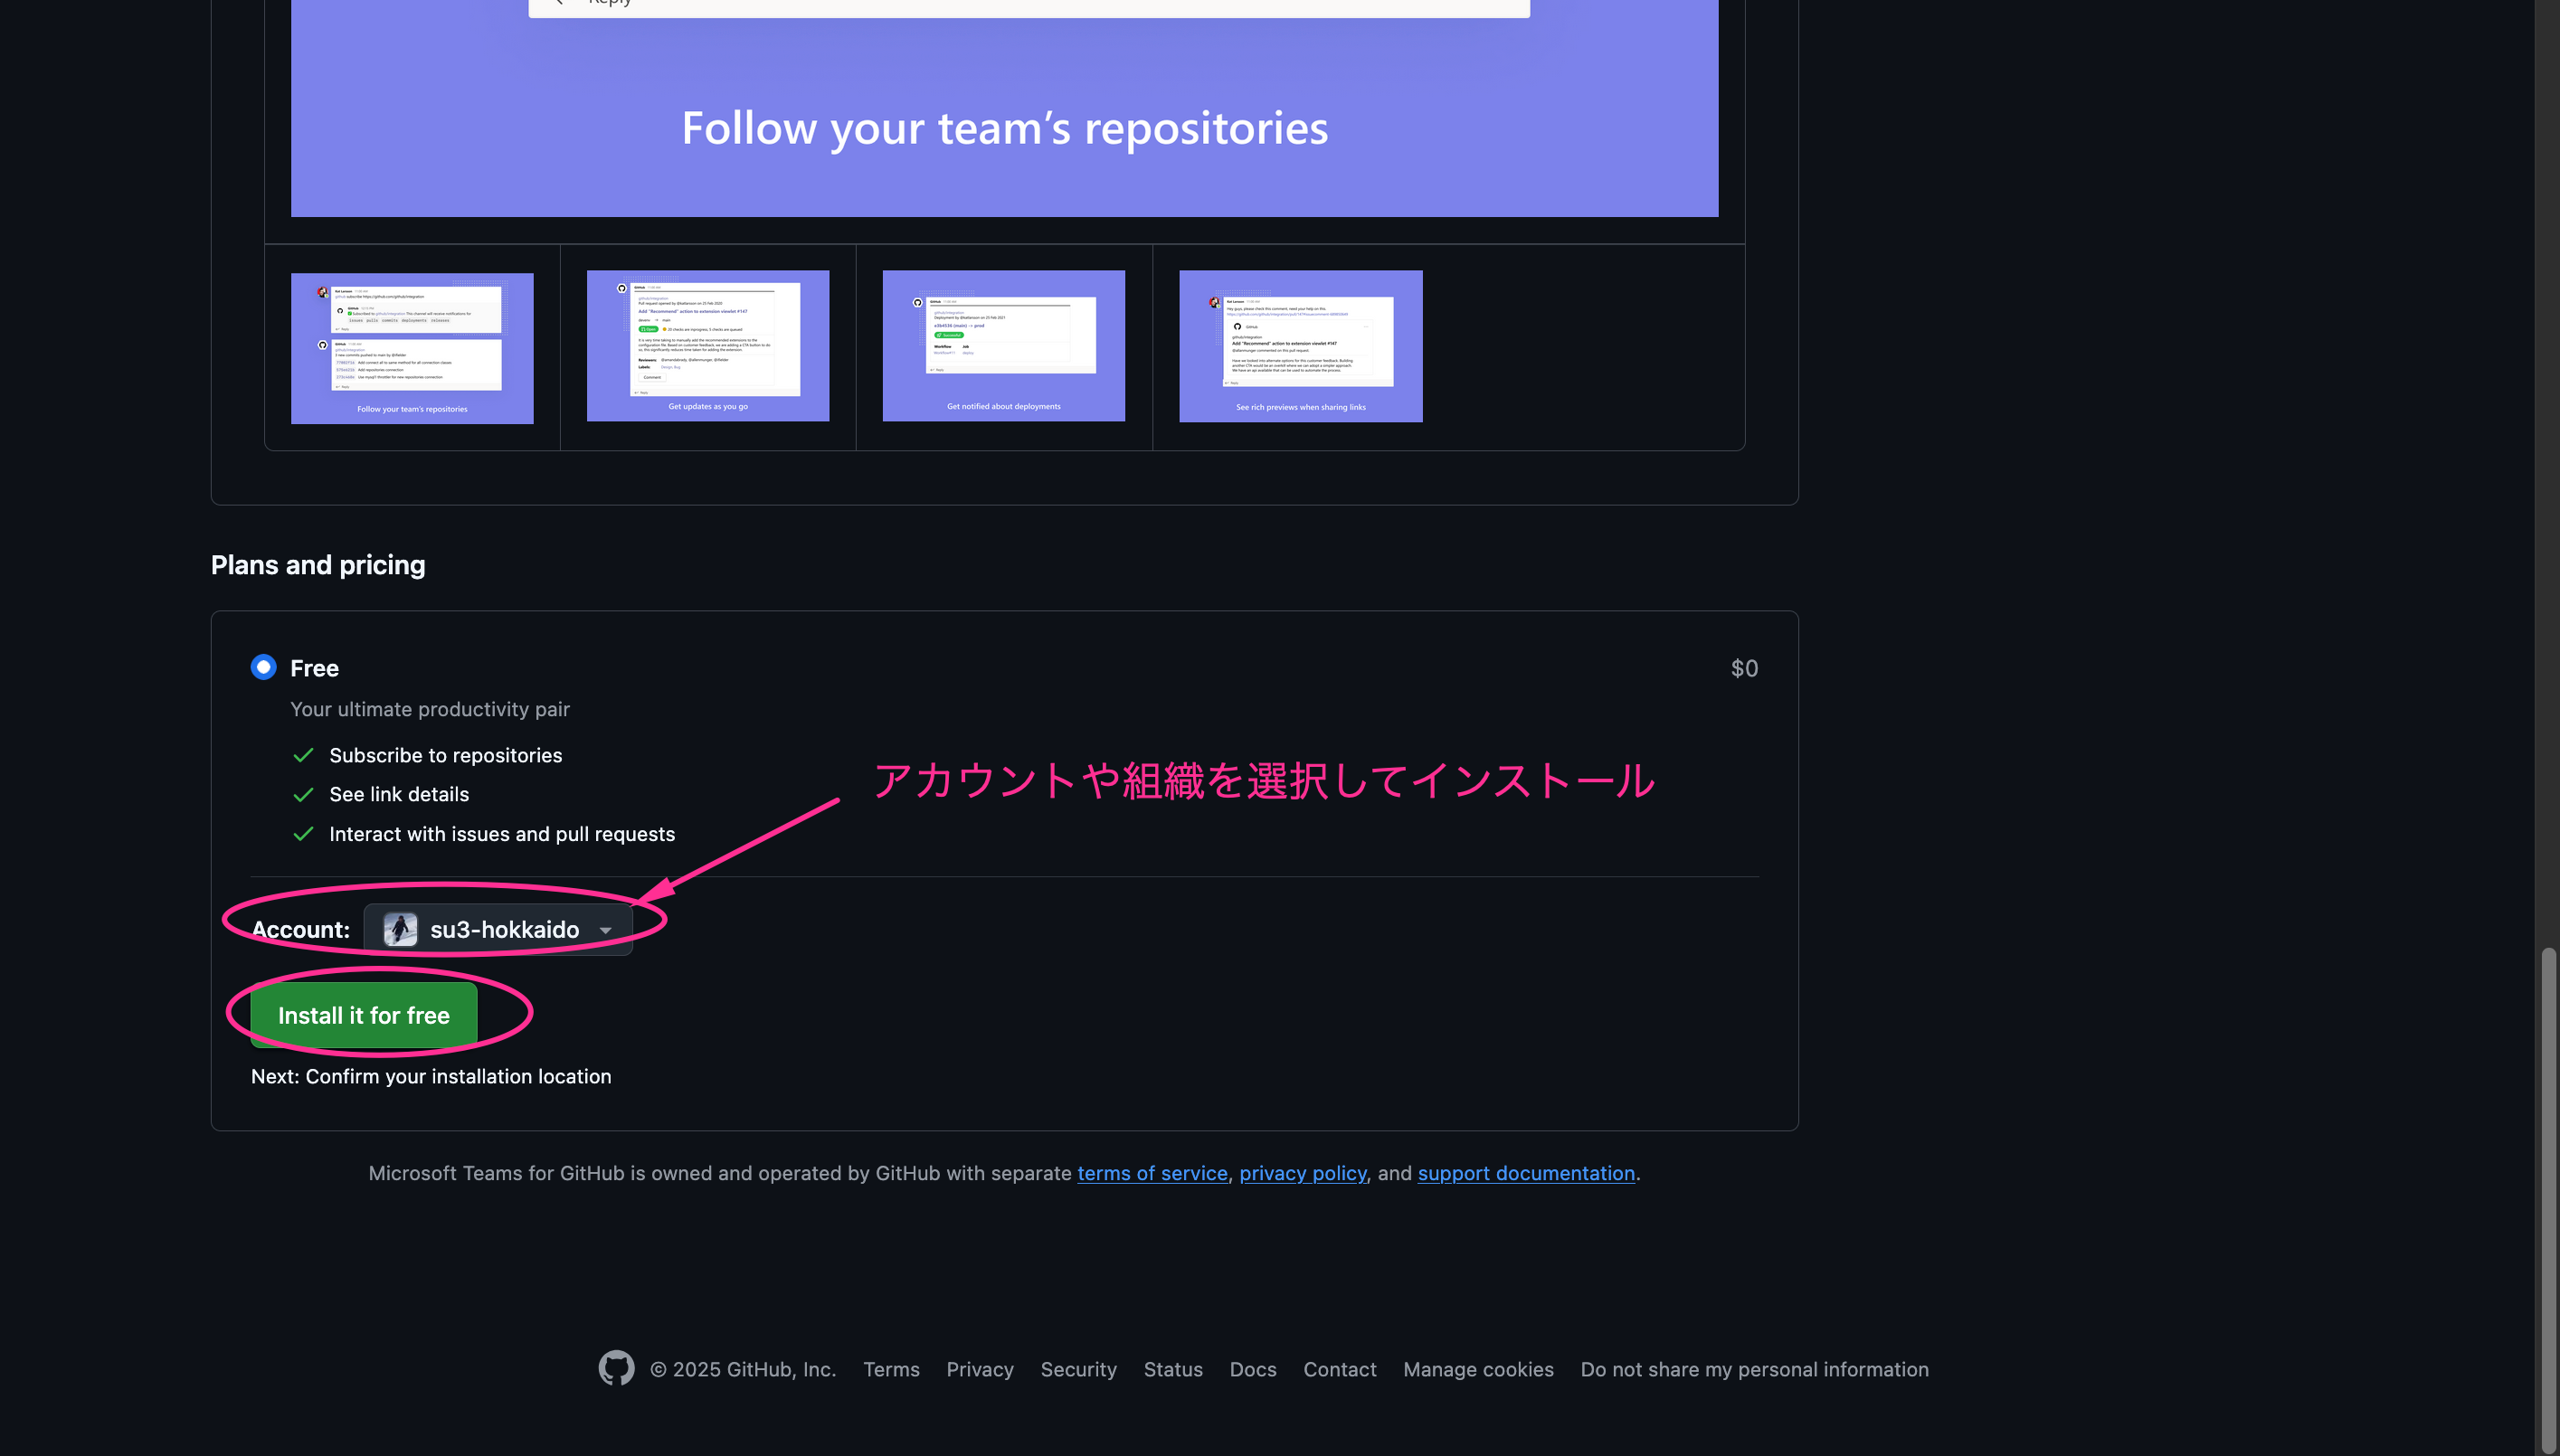2560x1456 pixels.
Task: Click Do not share my personal information
Action: [1754, 1369]
